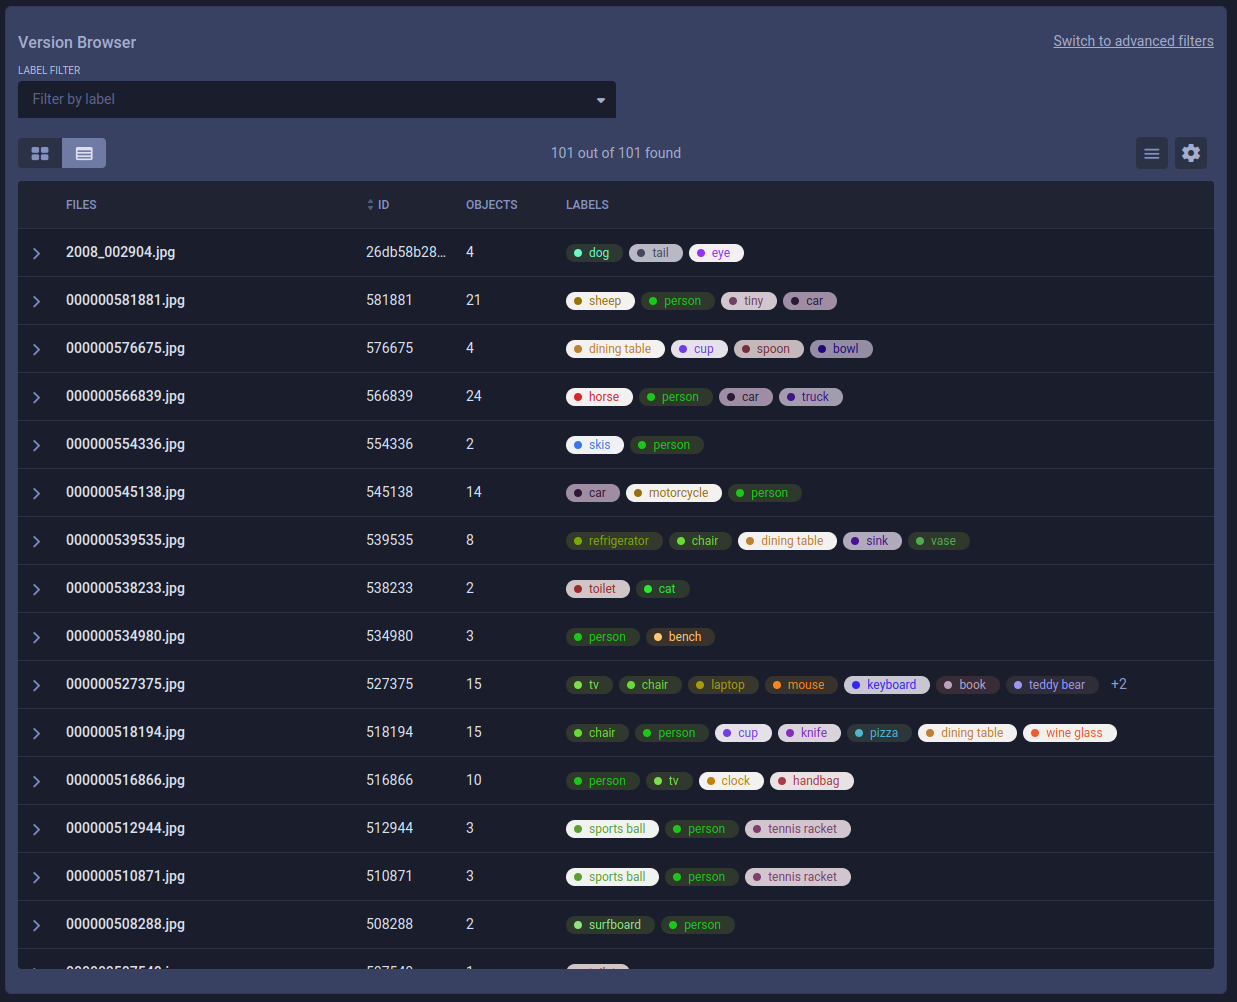Switch to table list view

point(84,153)
